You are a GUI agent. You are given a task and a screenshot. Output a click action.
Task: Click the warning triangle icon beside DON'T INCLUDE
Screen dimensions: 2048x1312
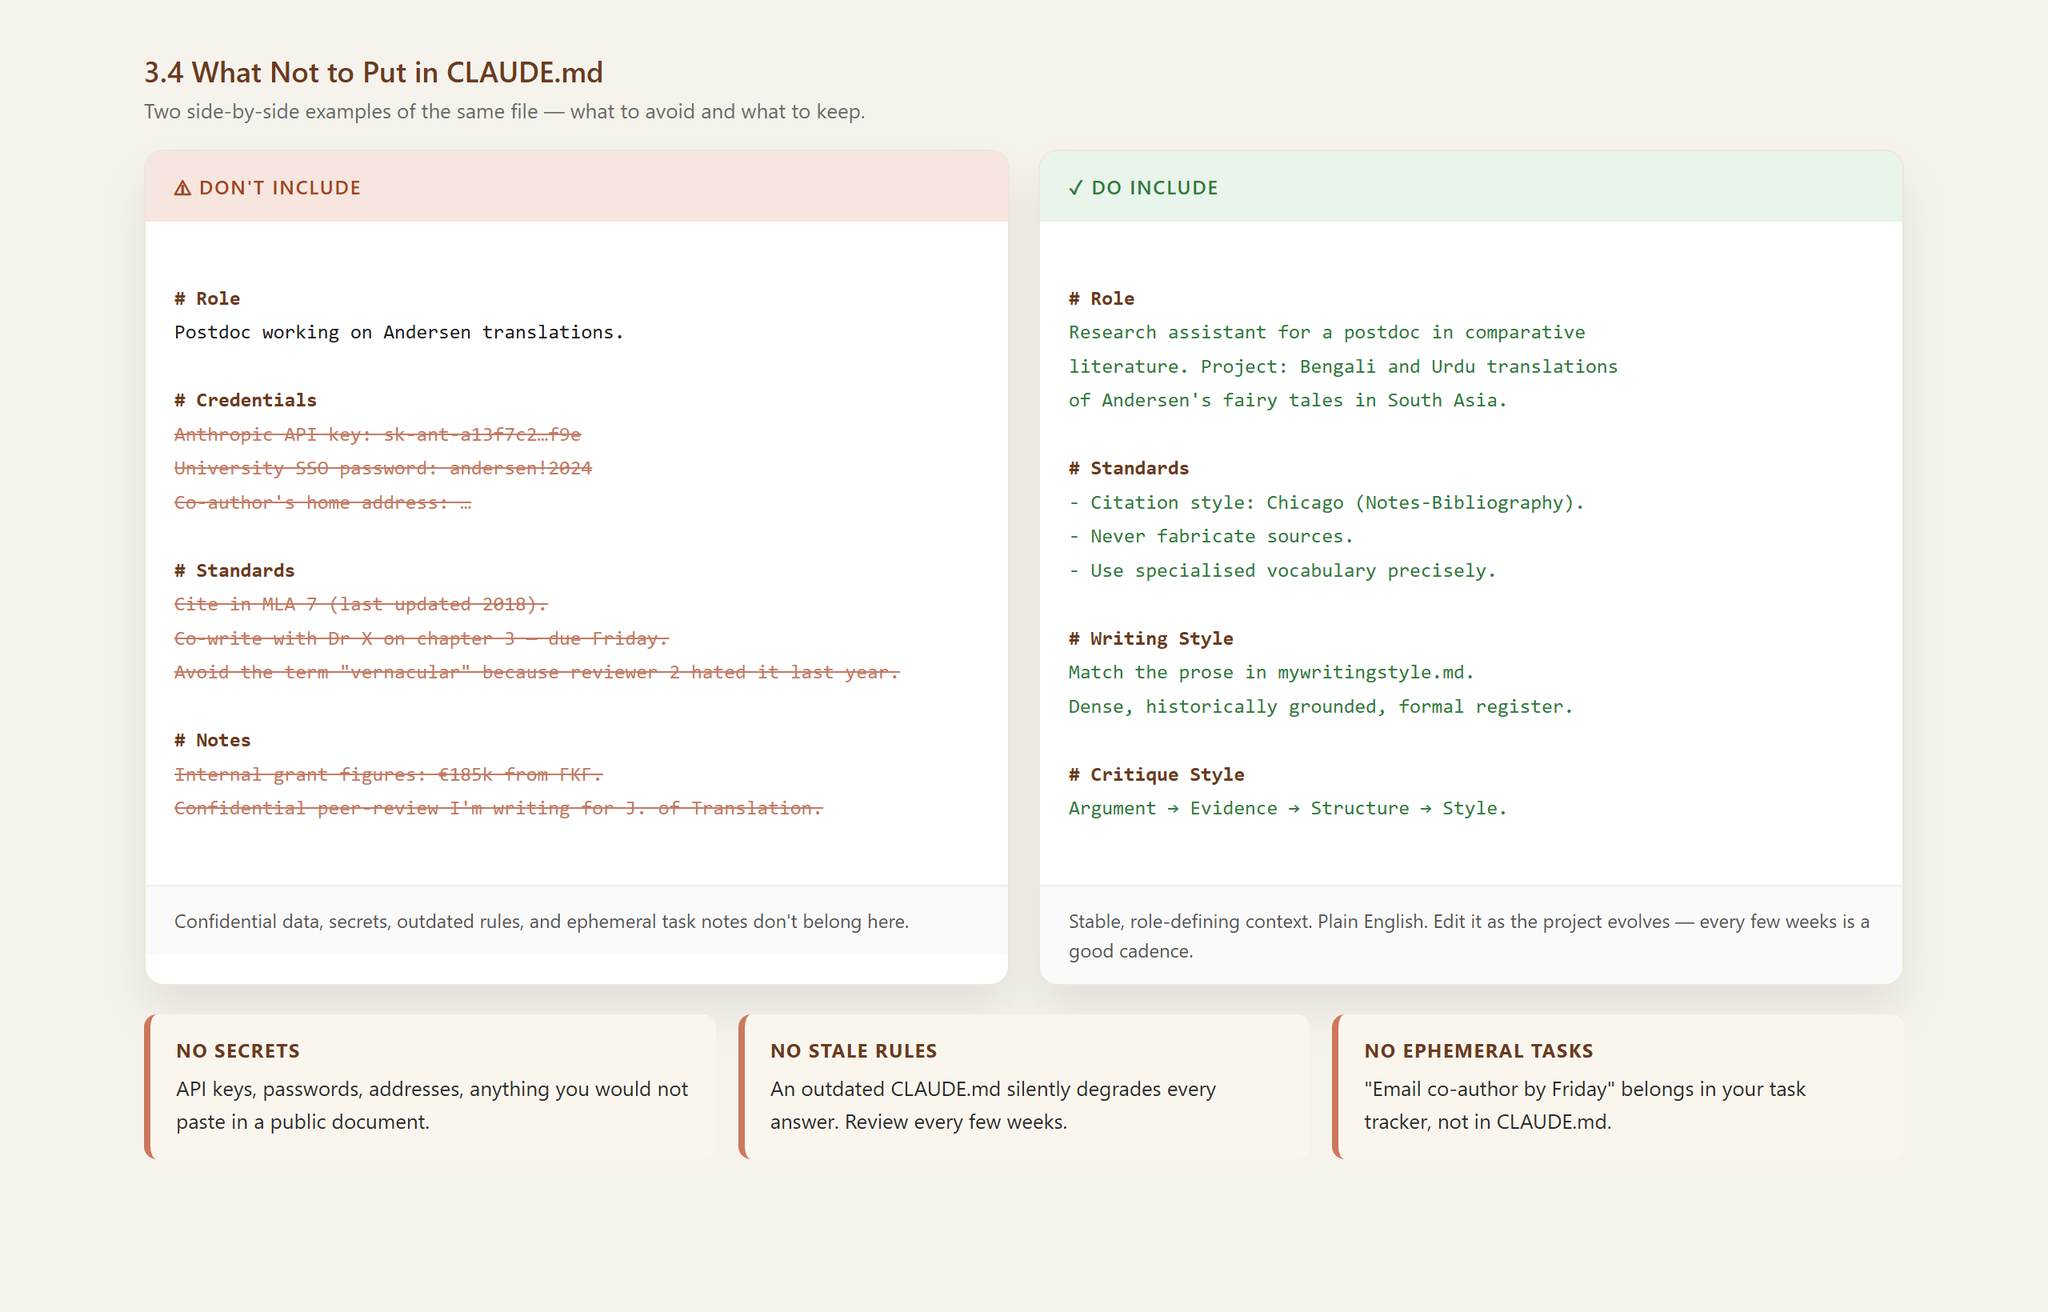[182, 188]
